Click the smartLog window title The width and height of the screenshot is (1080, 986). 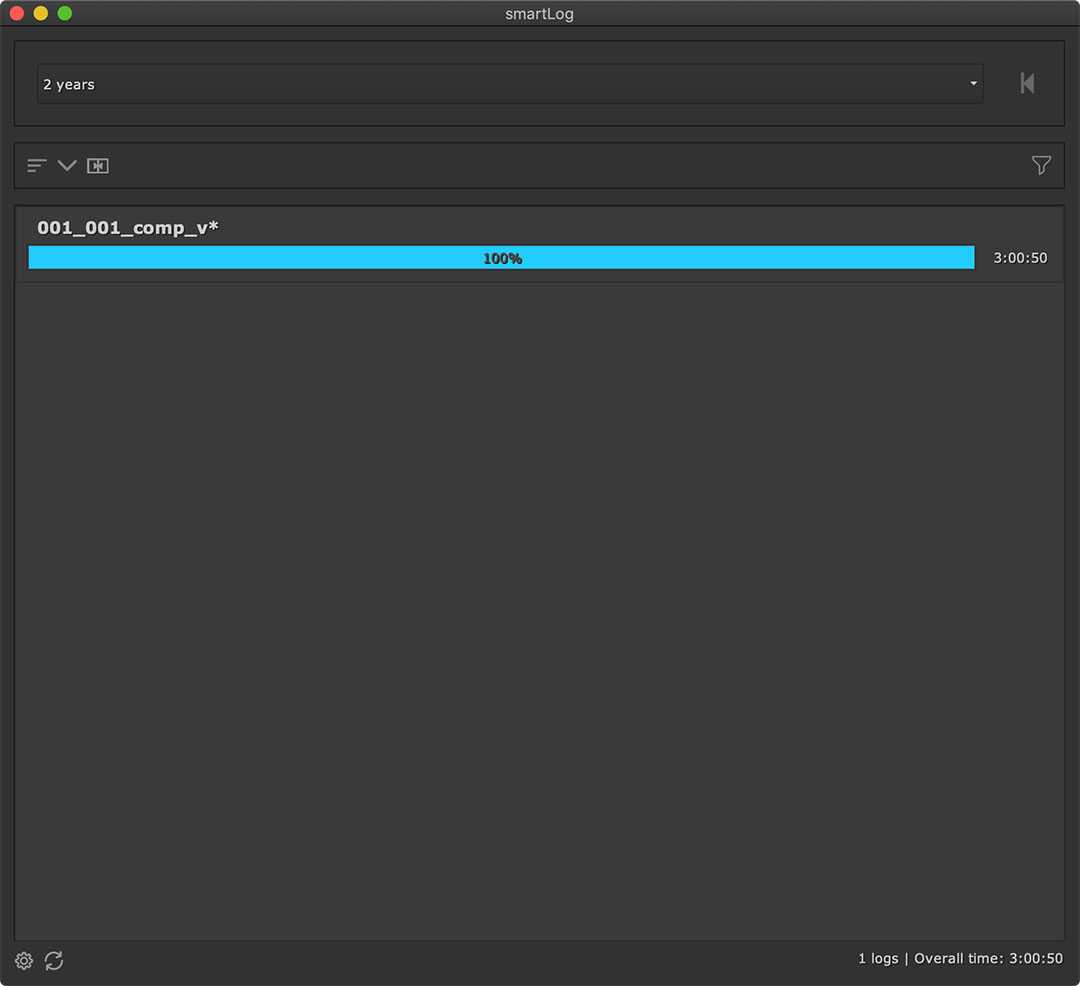(539, 14)
